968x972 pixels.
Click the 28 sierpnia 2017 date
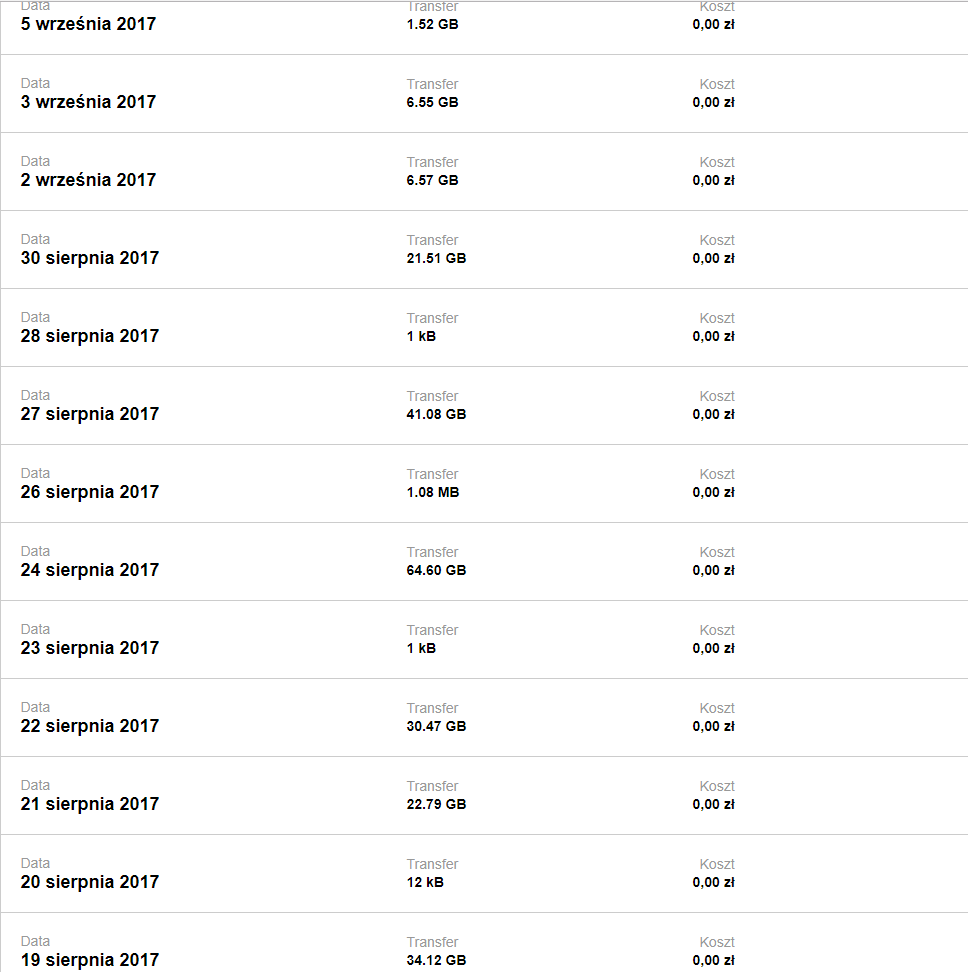[90, 336]
